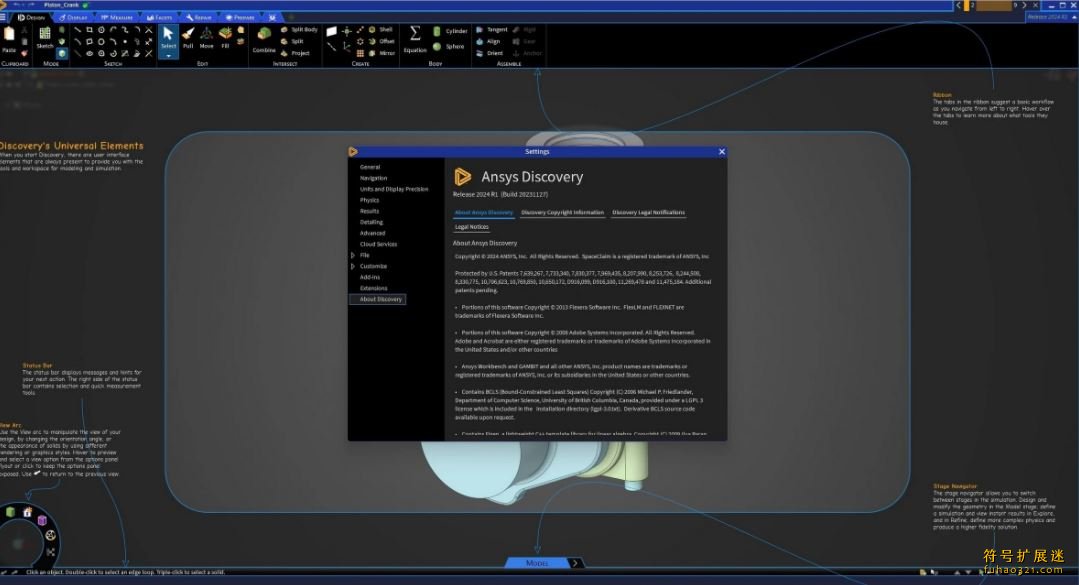Choose the Fill tool

click(x=225, y=38)
